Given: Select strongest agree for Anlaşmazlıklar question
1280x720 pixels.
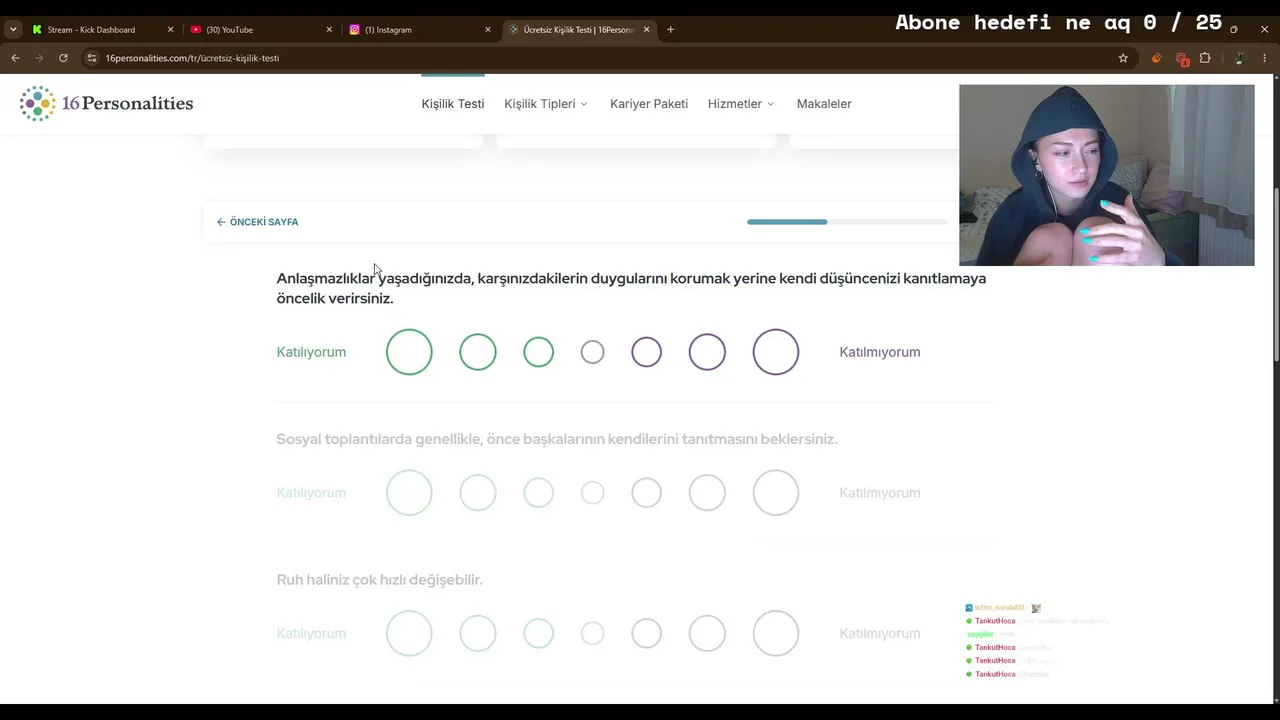Looking at the screenshot, I should click(409, 352).
